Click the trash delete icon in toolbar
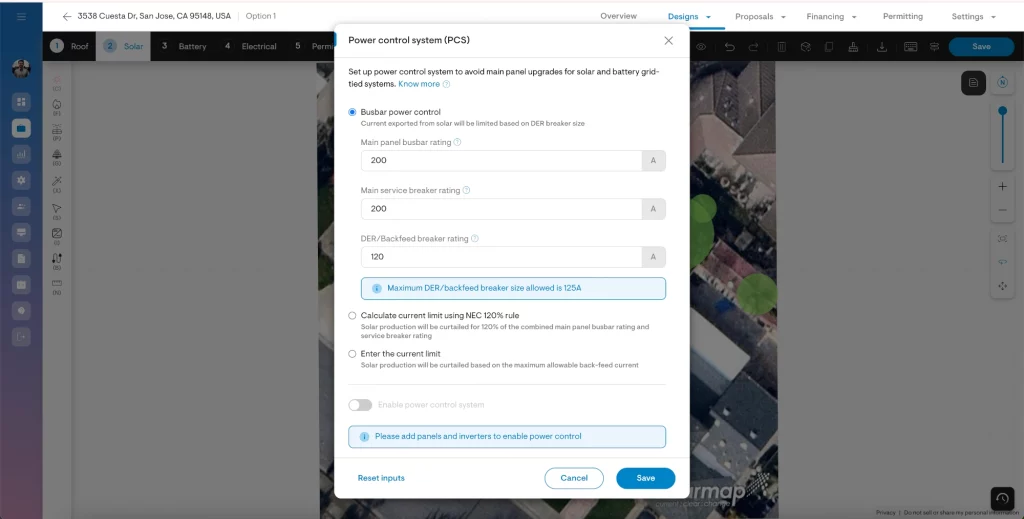The image size is (1024, 519). pyautogui.click(x=781, y=47)
